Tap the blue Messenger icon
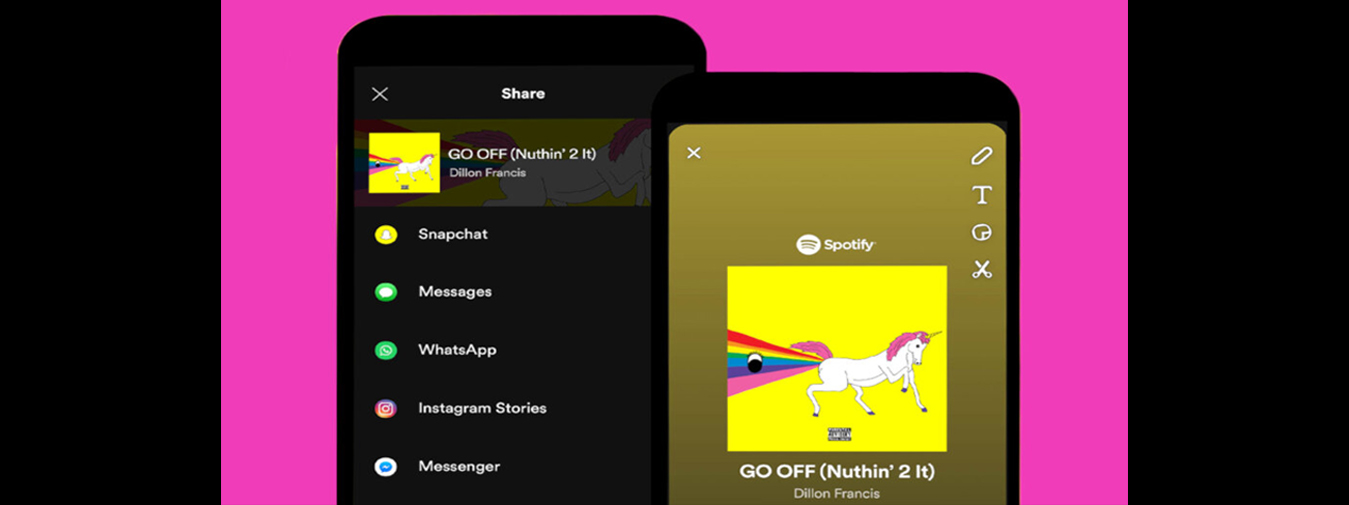 tap(386, 467)
